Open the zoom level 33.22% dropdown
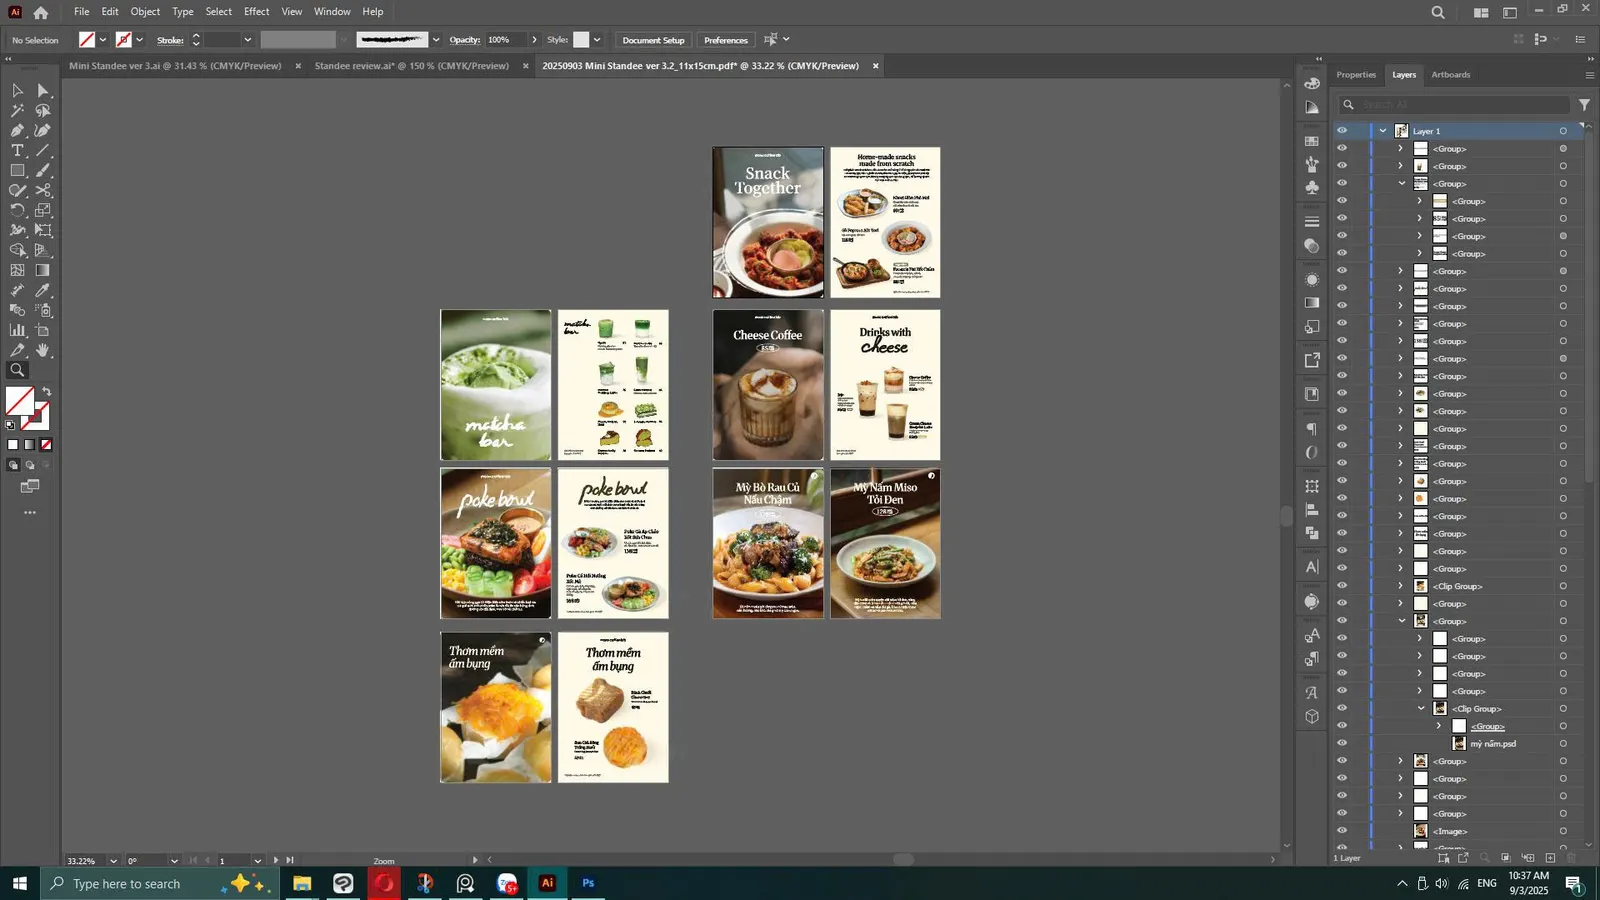The width and height of the screenshot is (1600, 900). pos(113,860)
